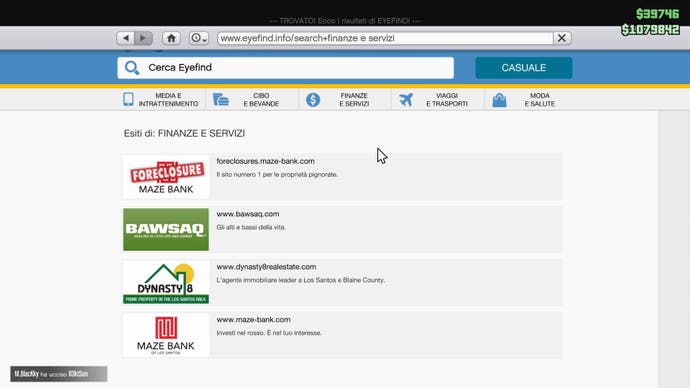Screen dimensions: 690x388
Task: Click the browser back arrow button
Action: 126,38
